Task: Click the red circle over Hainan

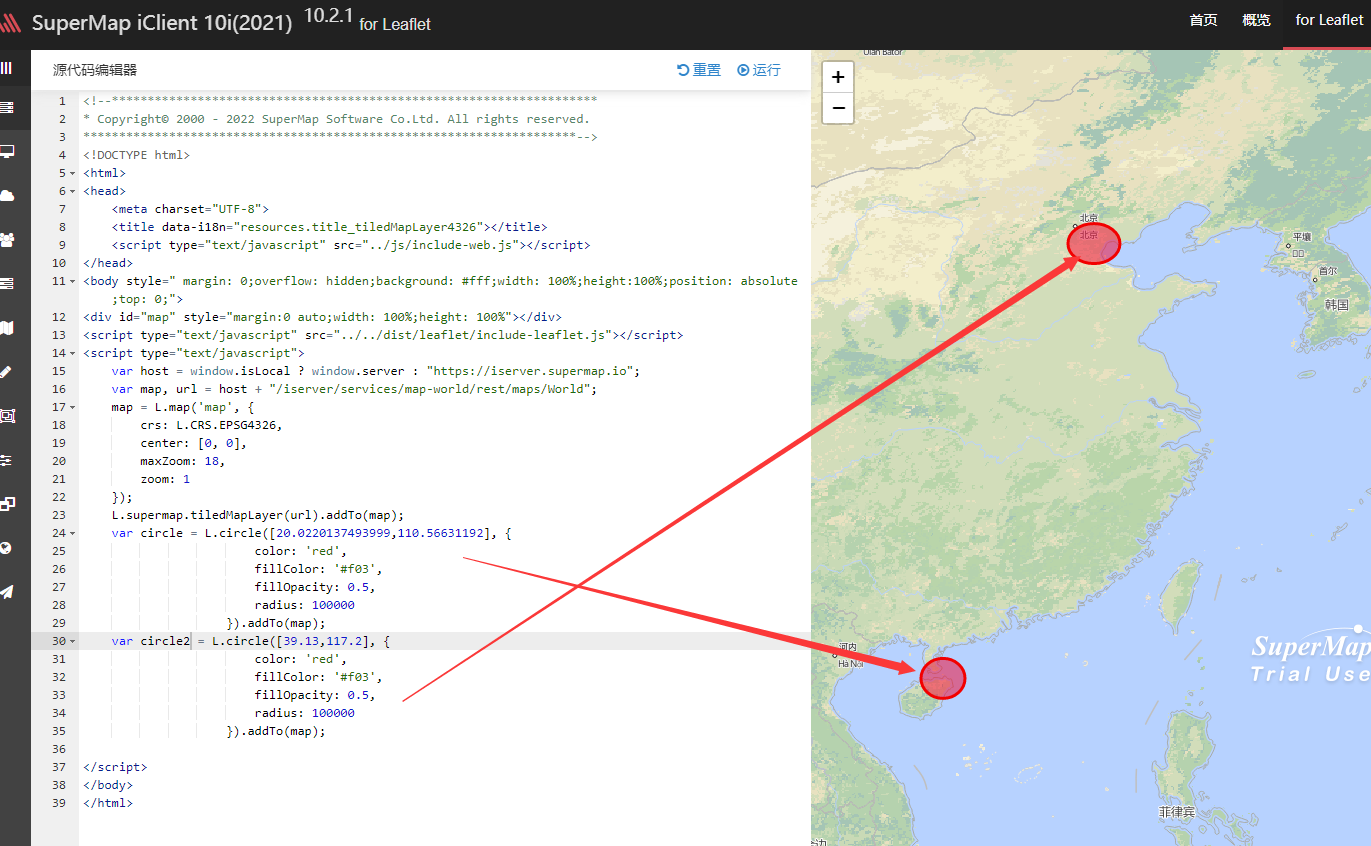Action: [x=941, y=678]
